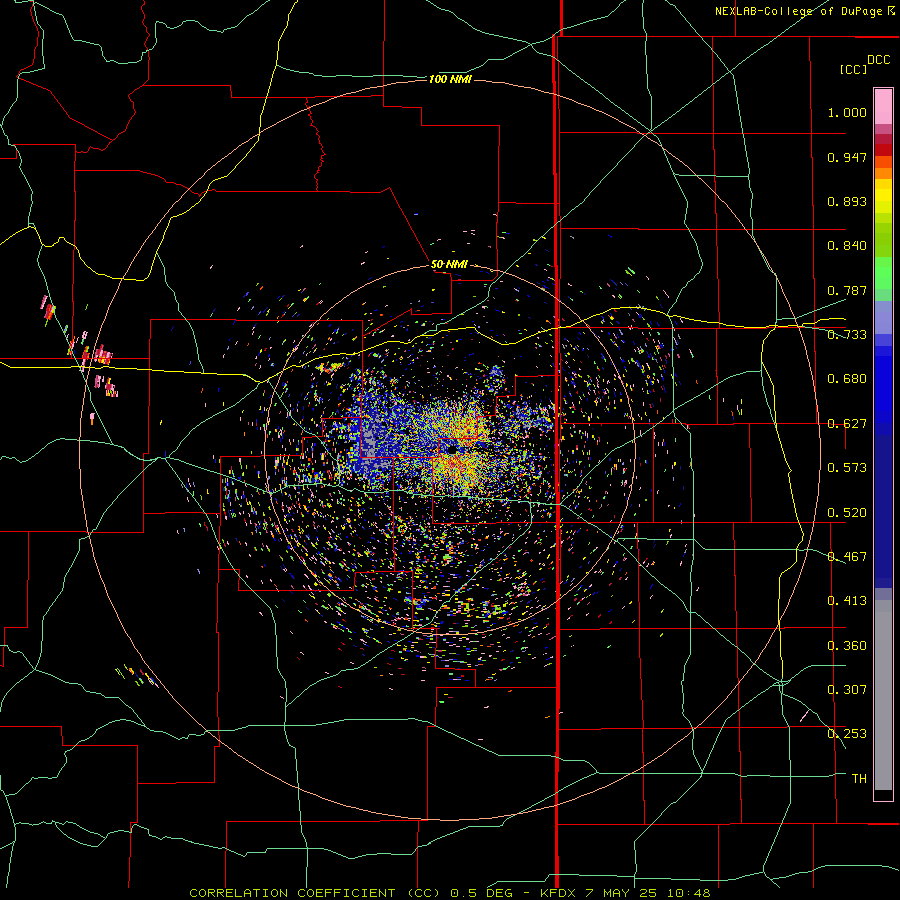The width and height of the screenshot is (900, 900).
Task: Click the 0.520 legend value
Action: click(x=847, y=513)
